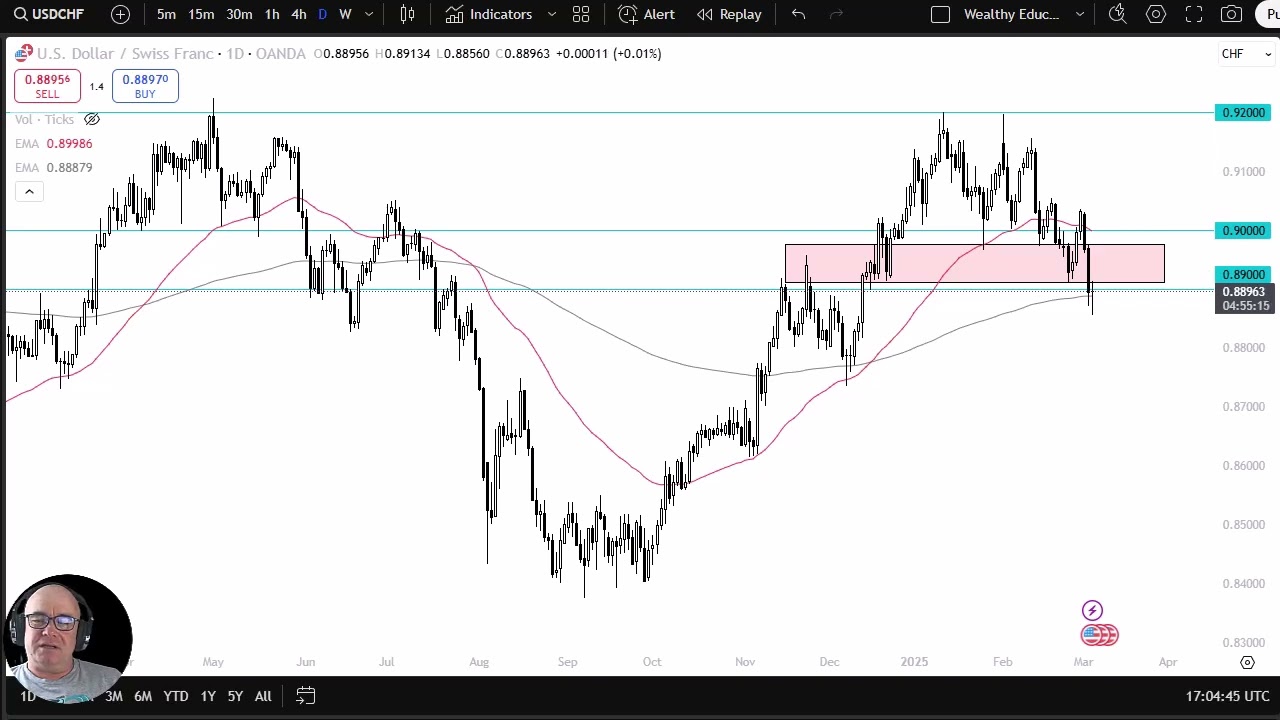The image size is (1280, 720).
Task: Open chart settings hexagon icon
Action: click(1156, 14)
